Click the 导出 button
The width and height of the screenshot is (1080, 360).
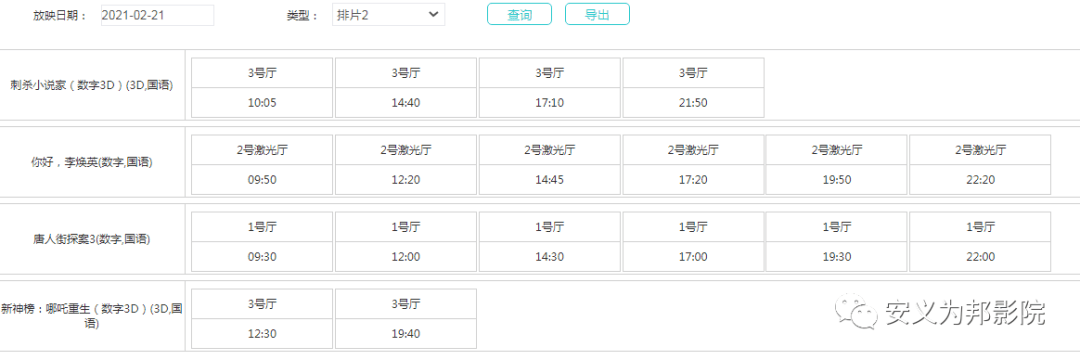coord(597,14)
